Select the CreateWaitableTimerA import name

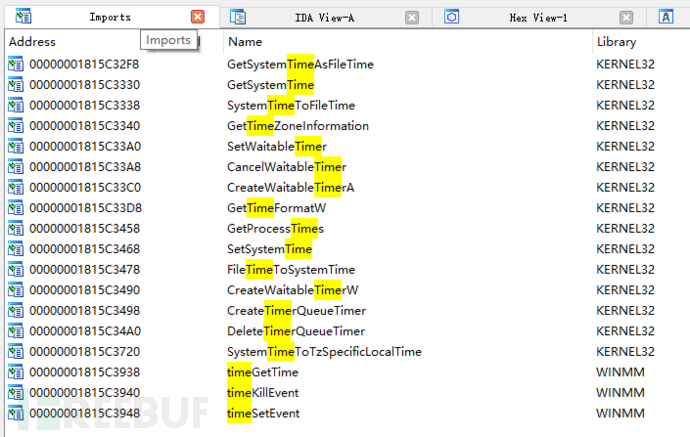(x=290, y=187)
